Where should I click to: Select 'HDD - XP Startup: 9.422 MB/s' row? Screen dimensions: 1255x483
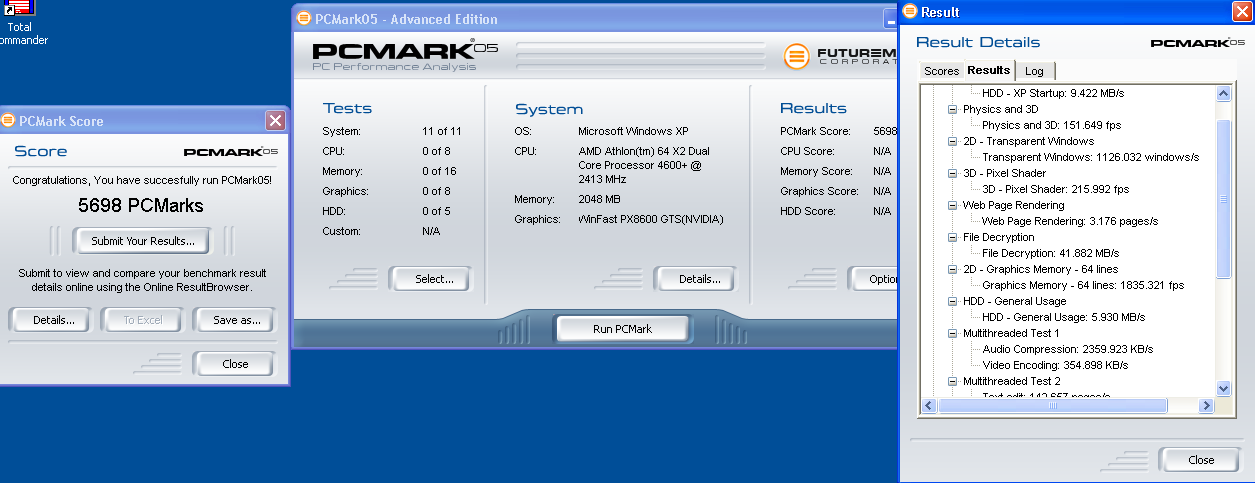1053,93
